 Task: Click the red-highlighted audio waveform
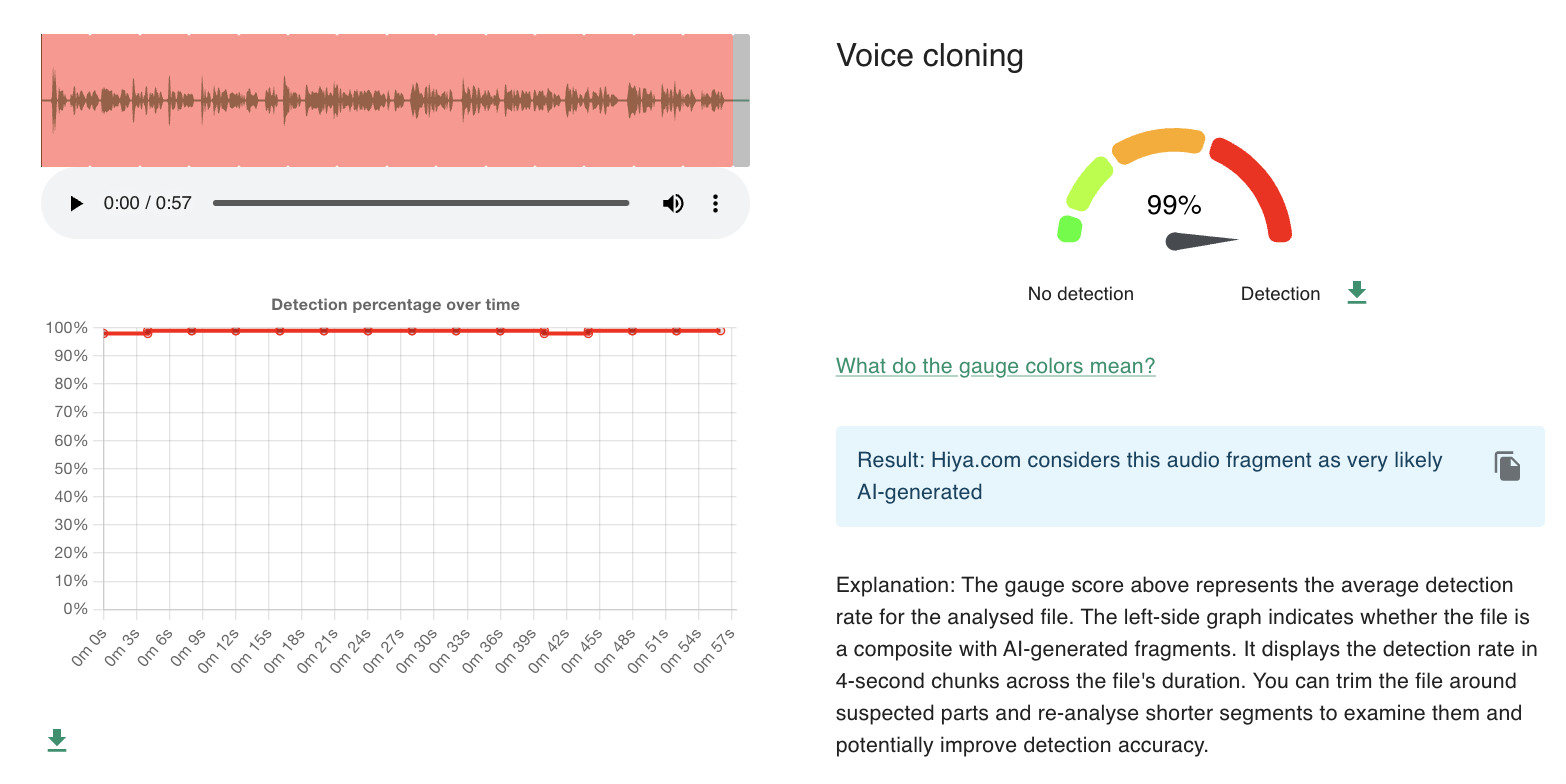(387, 100)
